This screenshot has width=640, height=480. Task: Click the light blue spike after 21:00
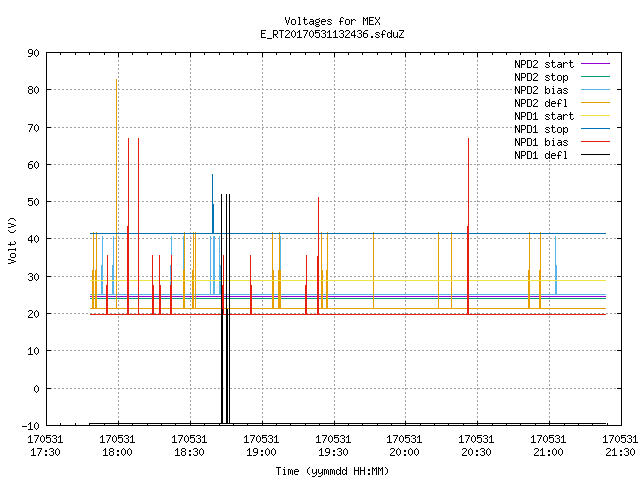556,265
